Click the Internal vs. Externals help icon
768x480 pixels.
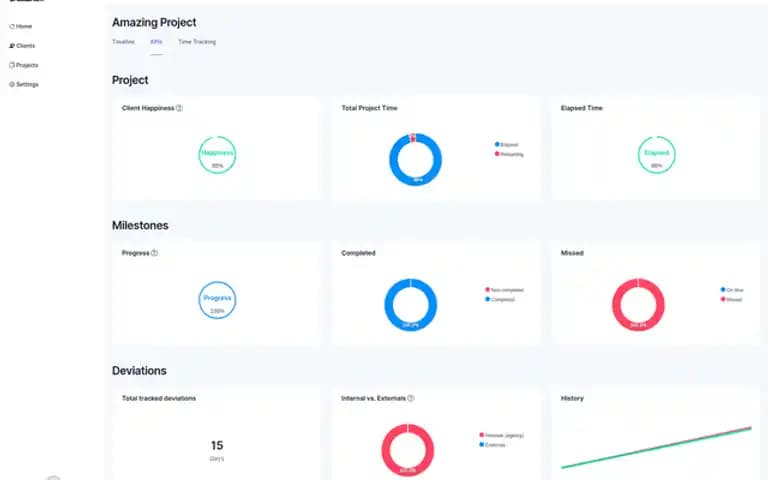point(411,398)
